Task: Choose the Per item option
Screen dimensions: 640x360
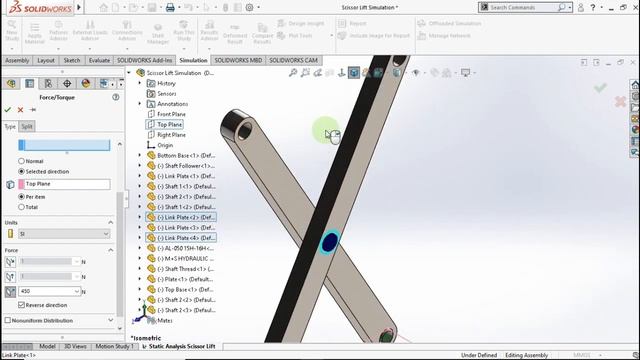Action: [21, 197]
